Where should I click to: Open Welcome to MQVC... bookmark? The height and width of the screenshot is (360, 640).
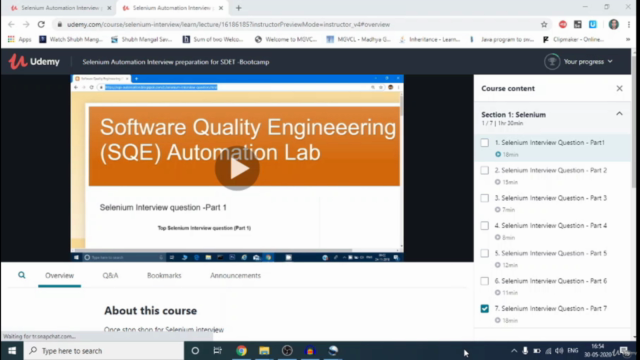coord(286,39)
